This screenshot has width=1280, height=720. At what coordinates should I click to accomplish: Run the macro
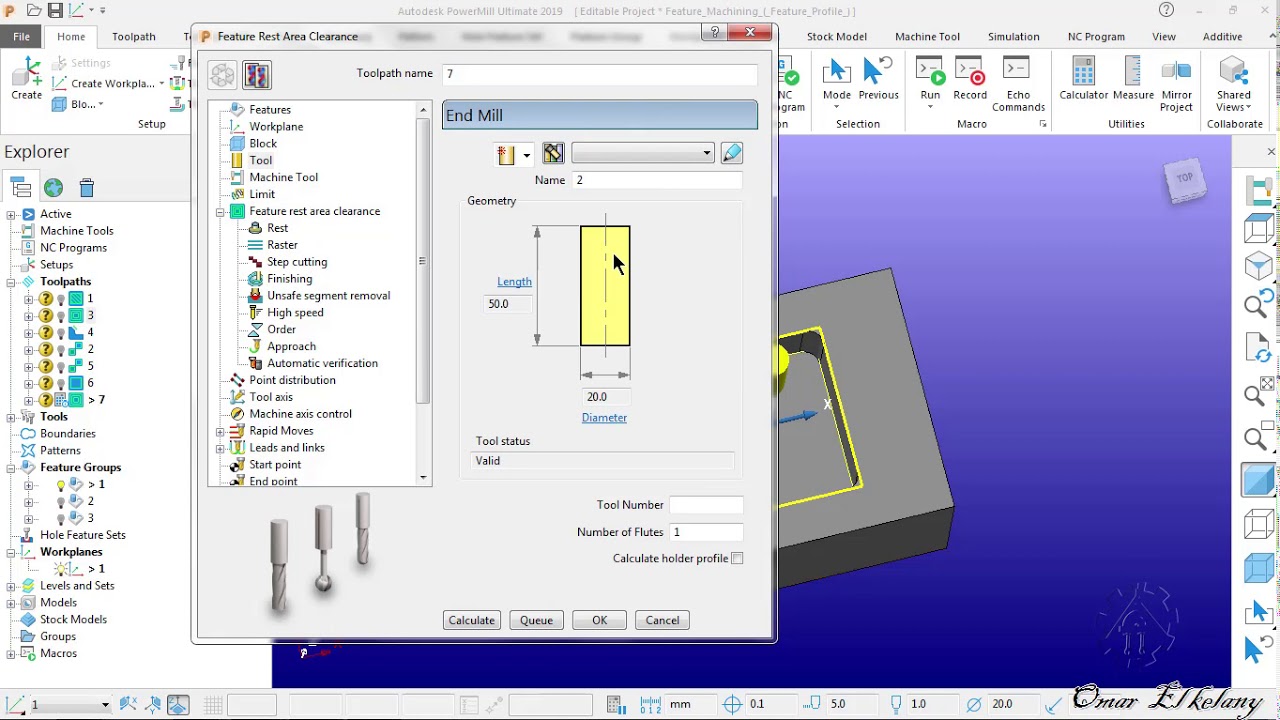(930, 80)
